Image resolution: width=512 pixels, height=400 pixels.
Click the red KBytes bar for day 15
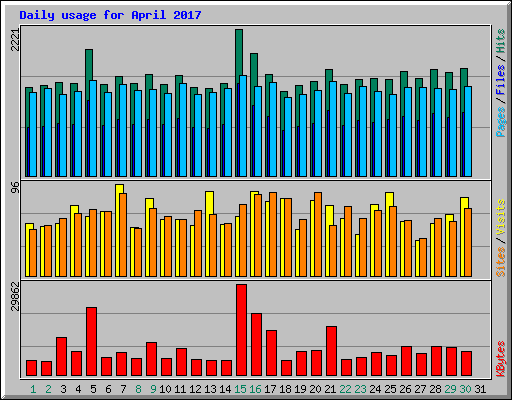click(x=242, y=330)
